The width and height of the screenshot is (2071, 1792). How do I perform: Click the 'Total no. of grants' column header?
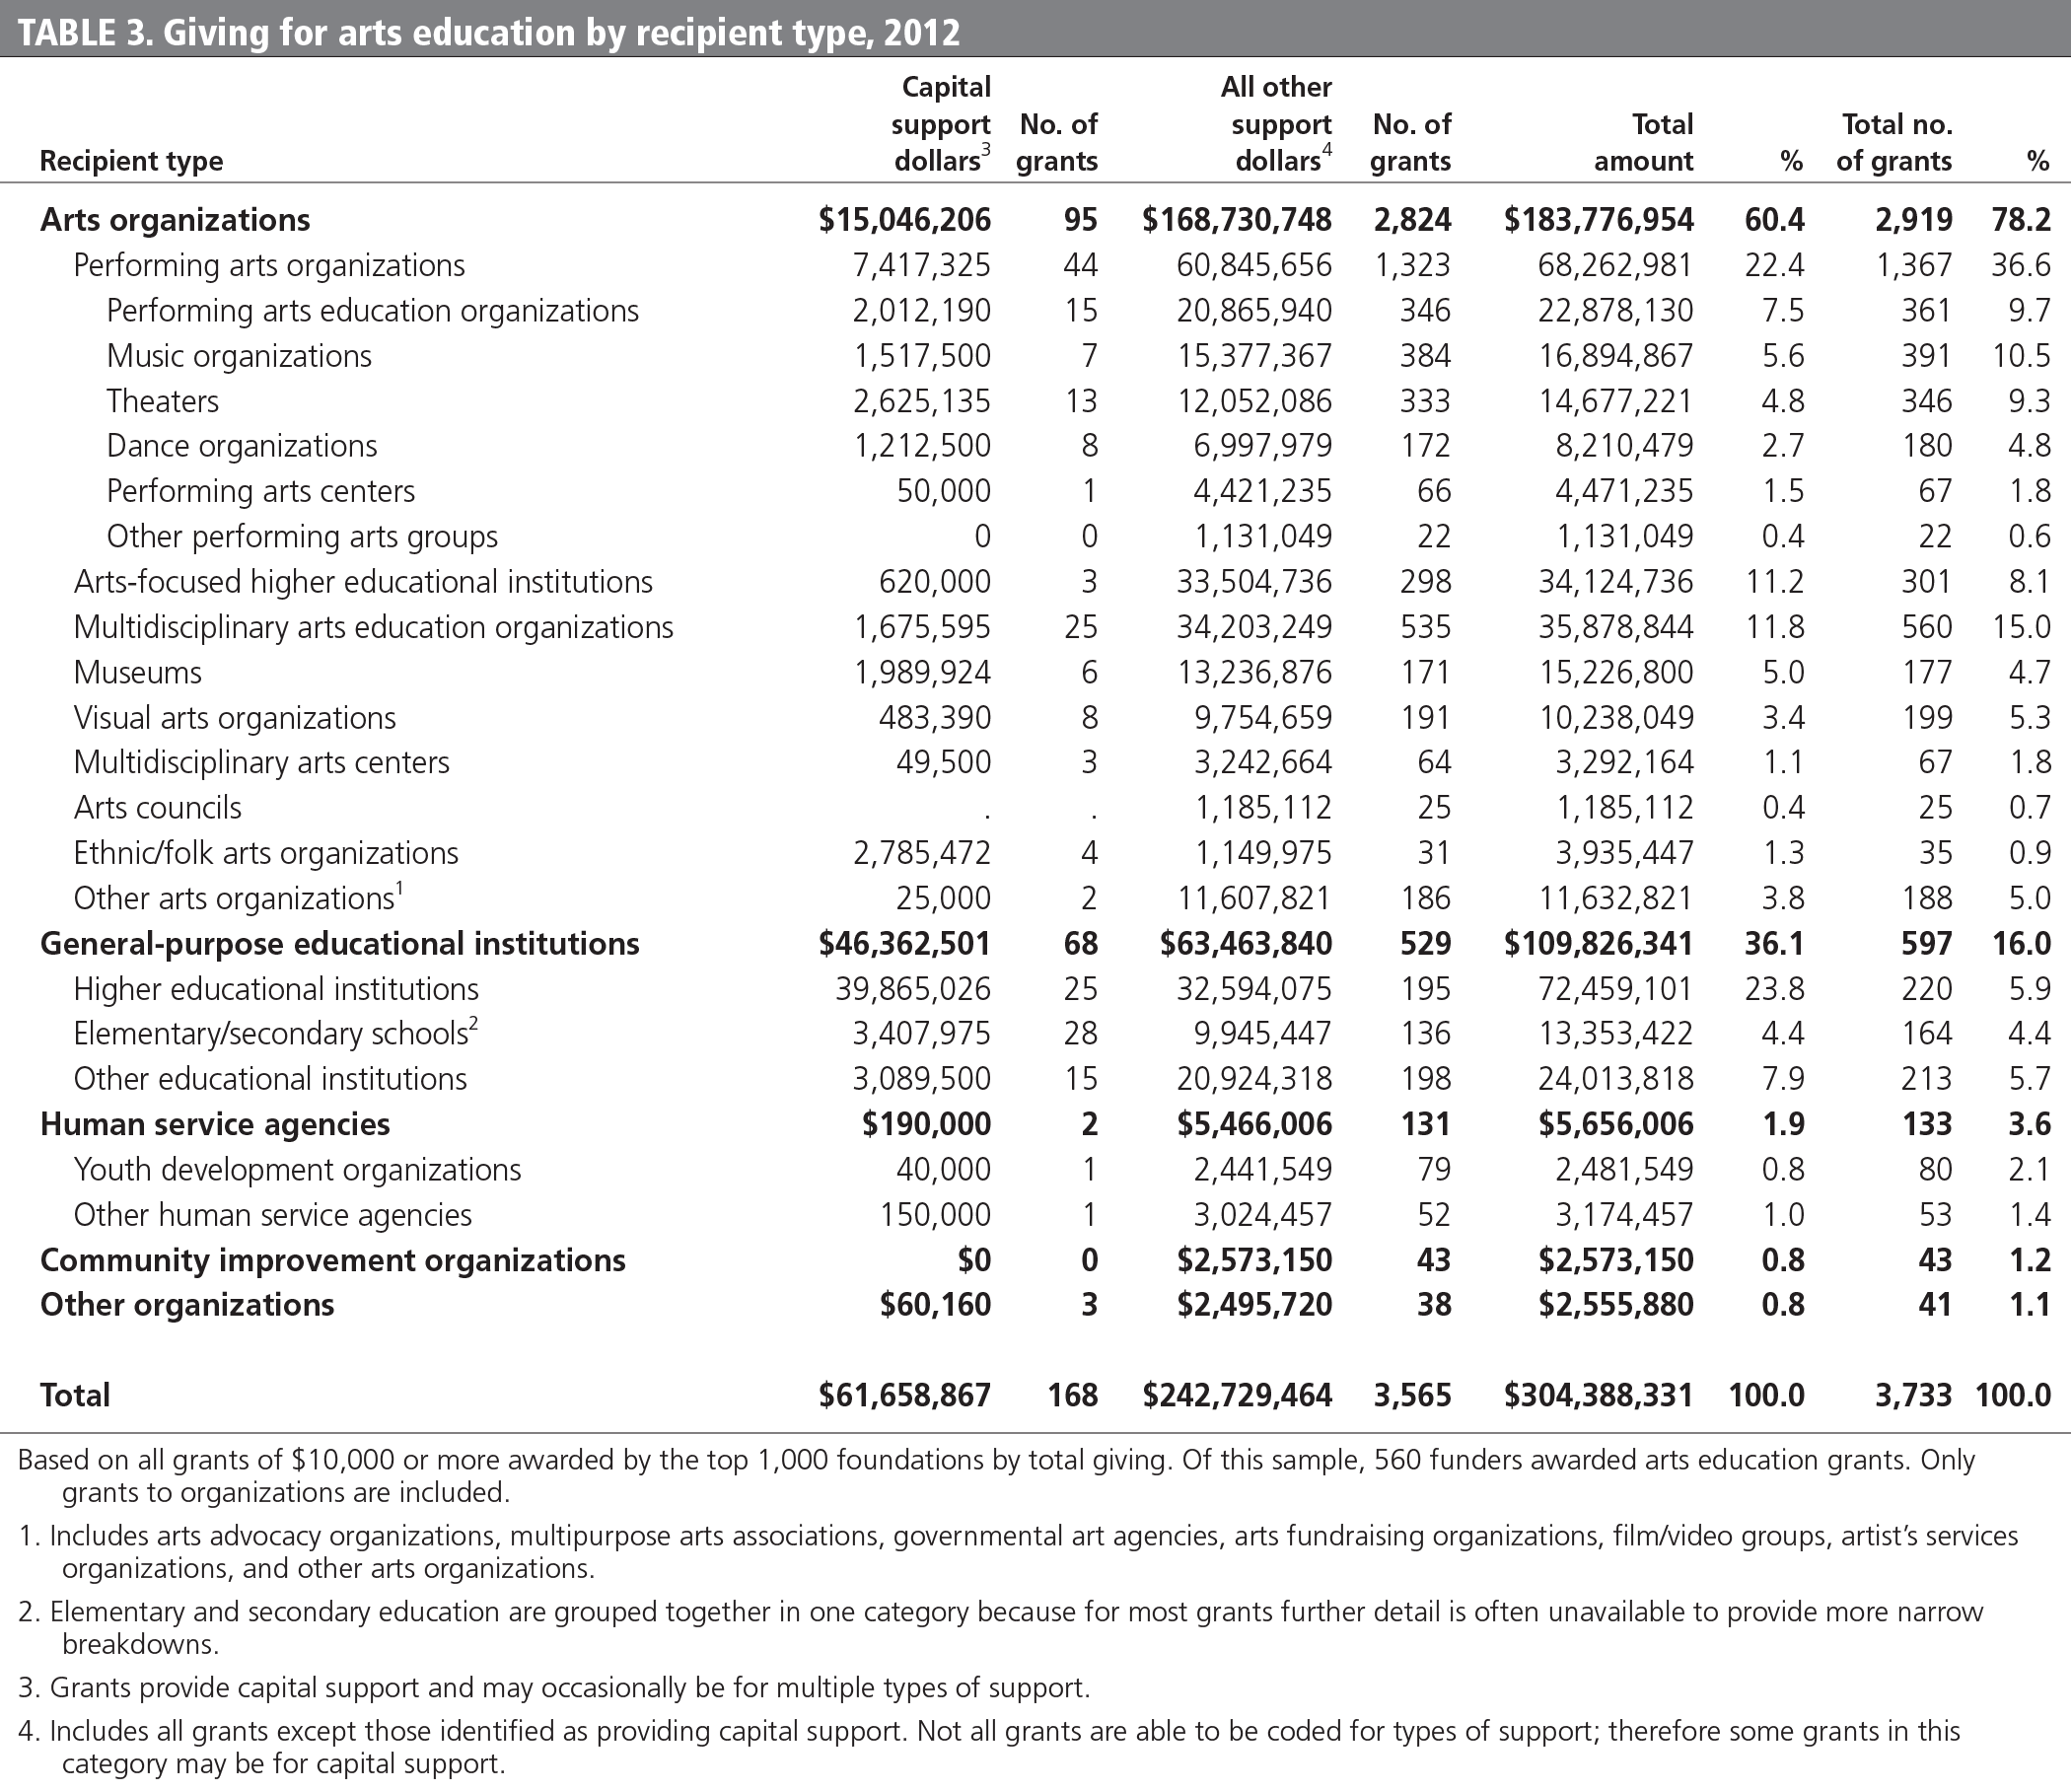click(x=1893, y=142)
